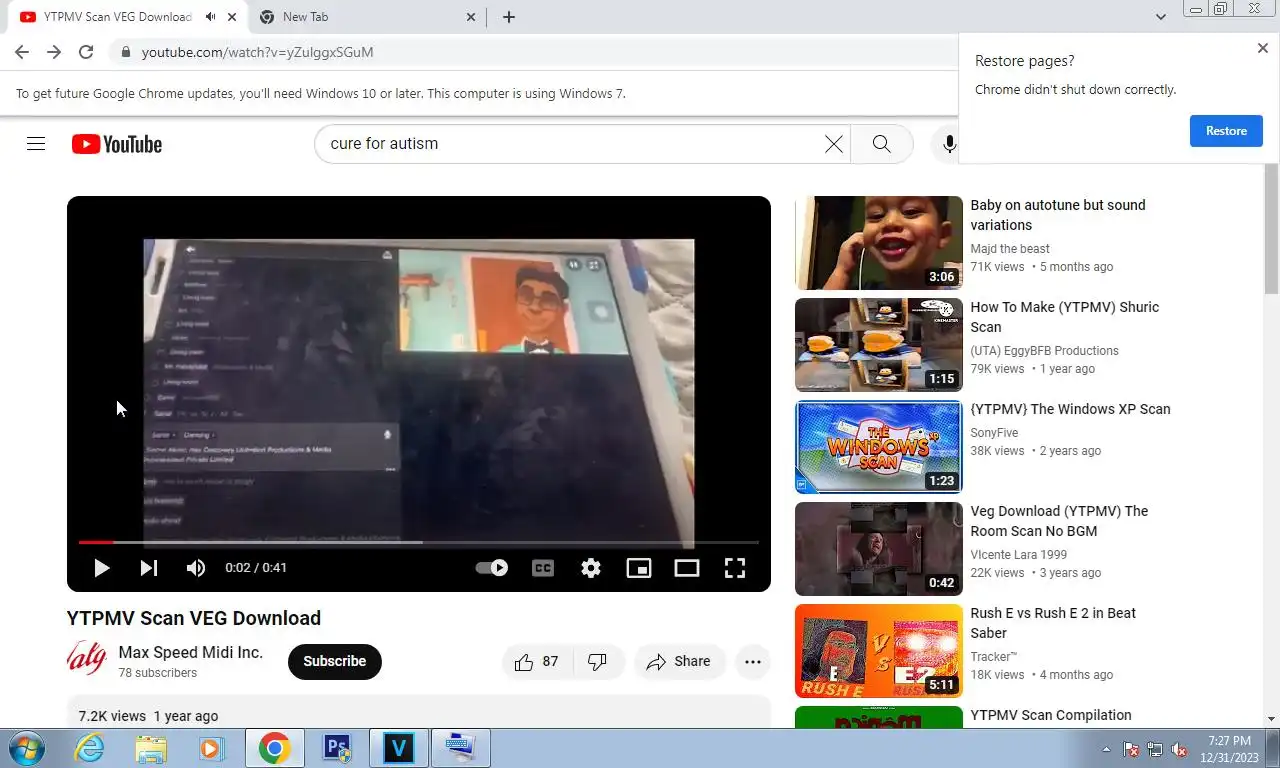Launch Internet Explorer from taskbar
The image size is (1280, 768).
click(x=89, y=748)
